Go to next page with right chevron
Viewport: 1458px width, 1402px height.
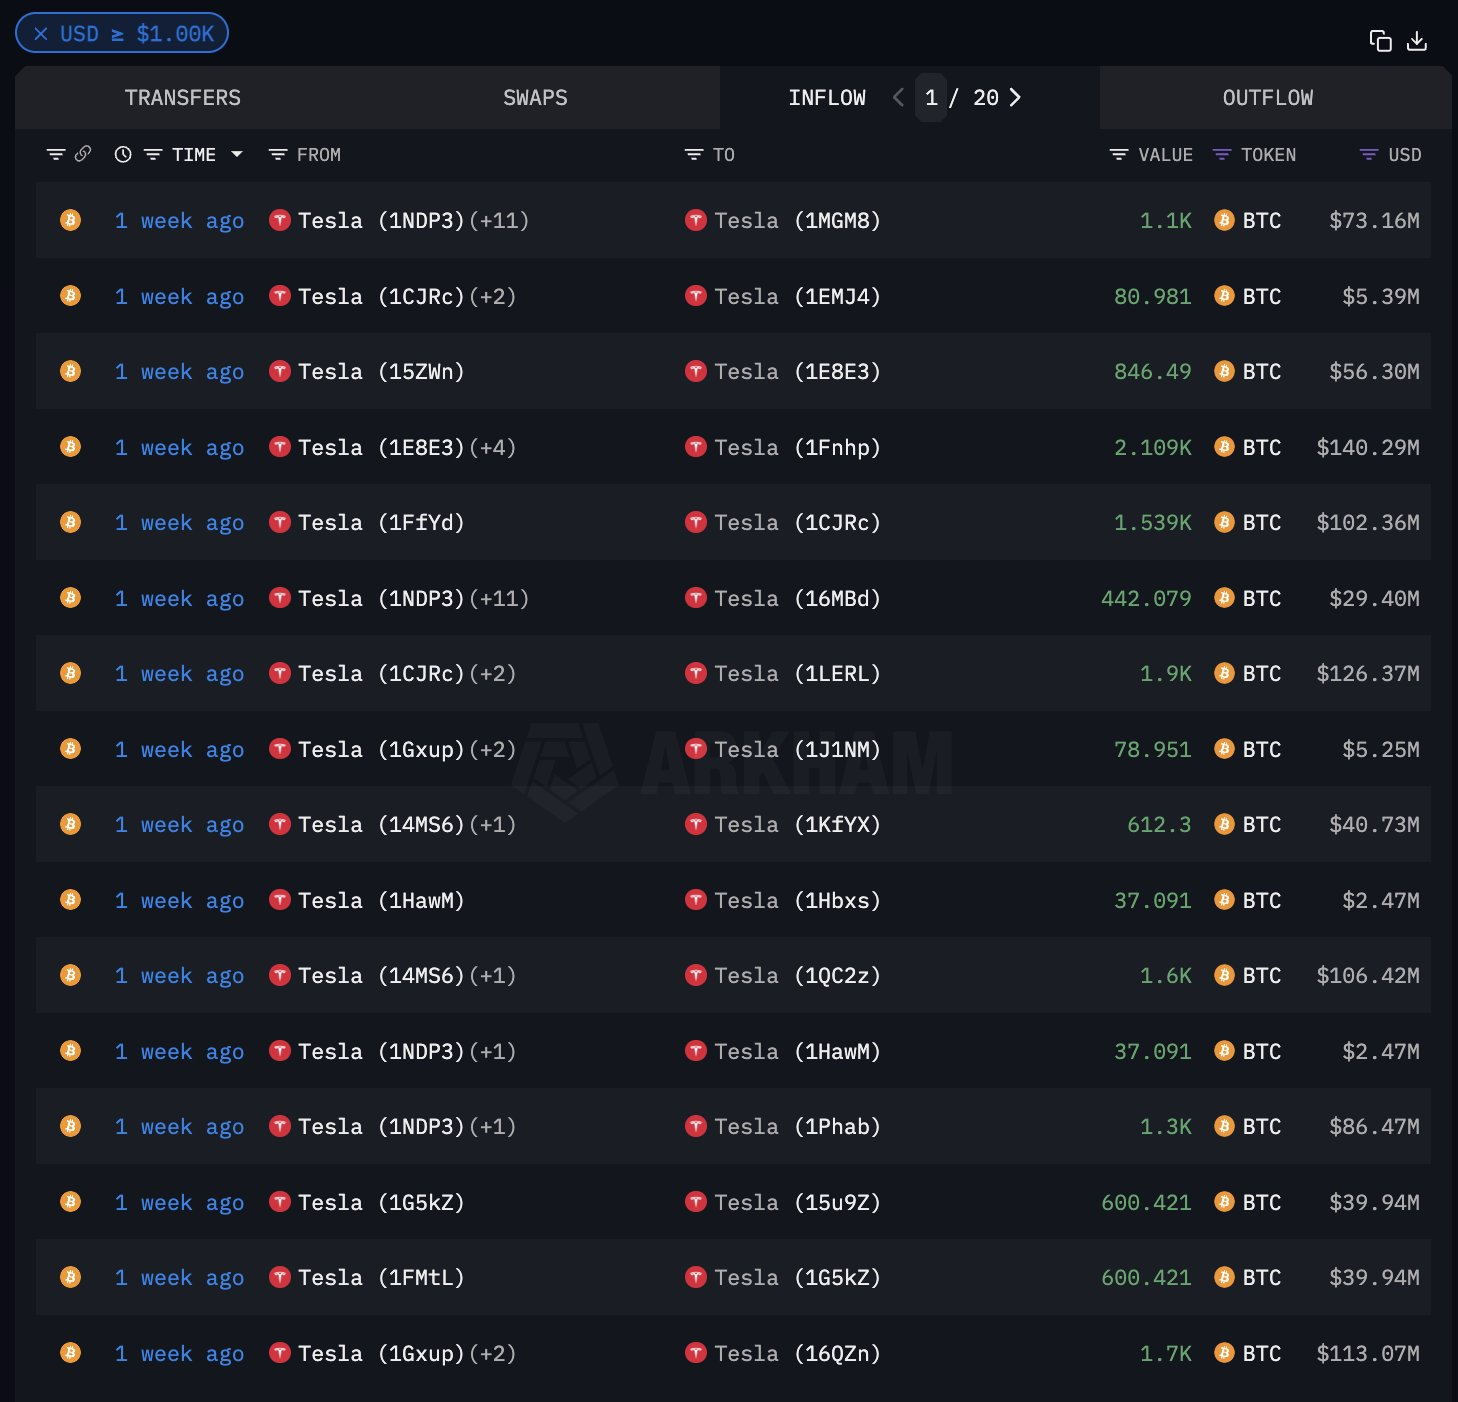1016,97
